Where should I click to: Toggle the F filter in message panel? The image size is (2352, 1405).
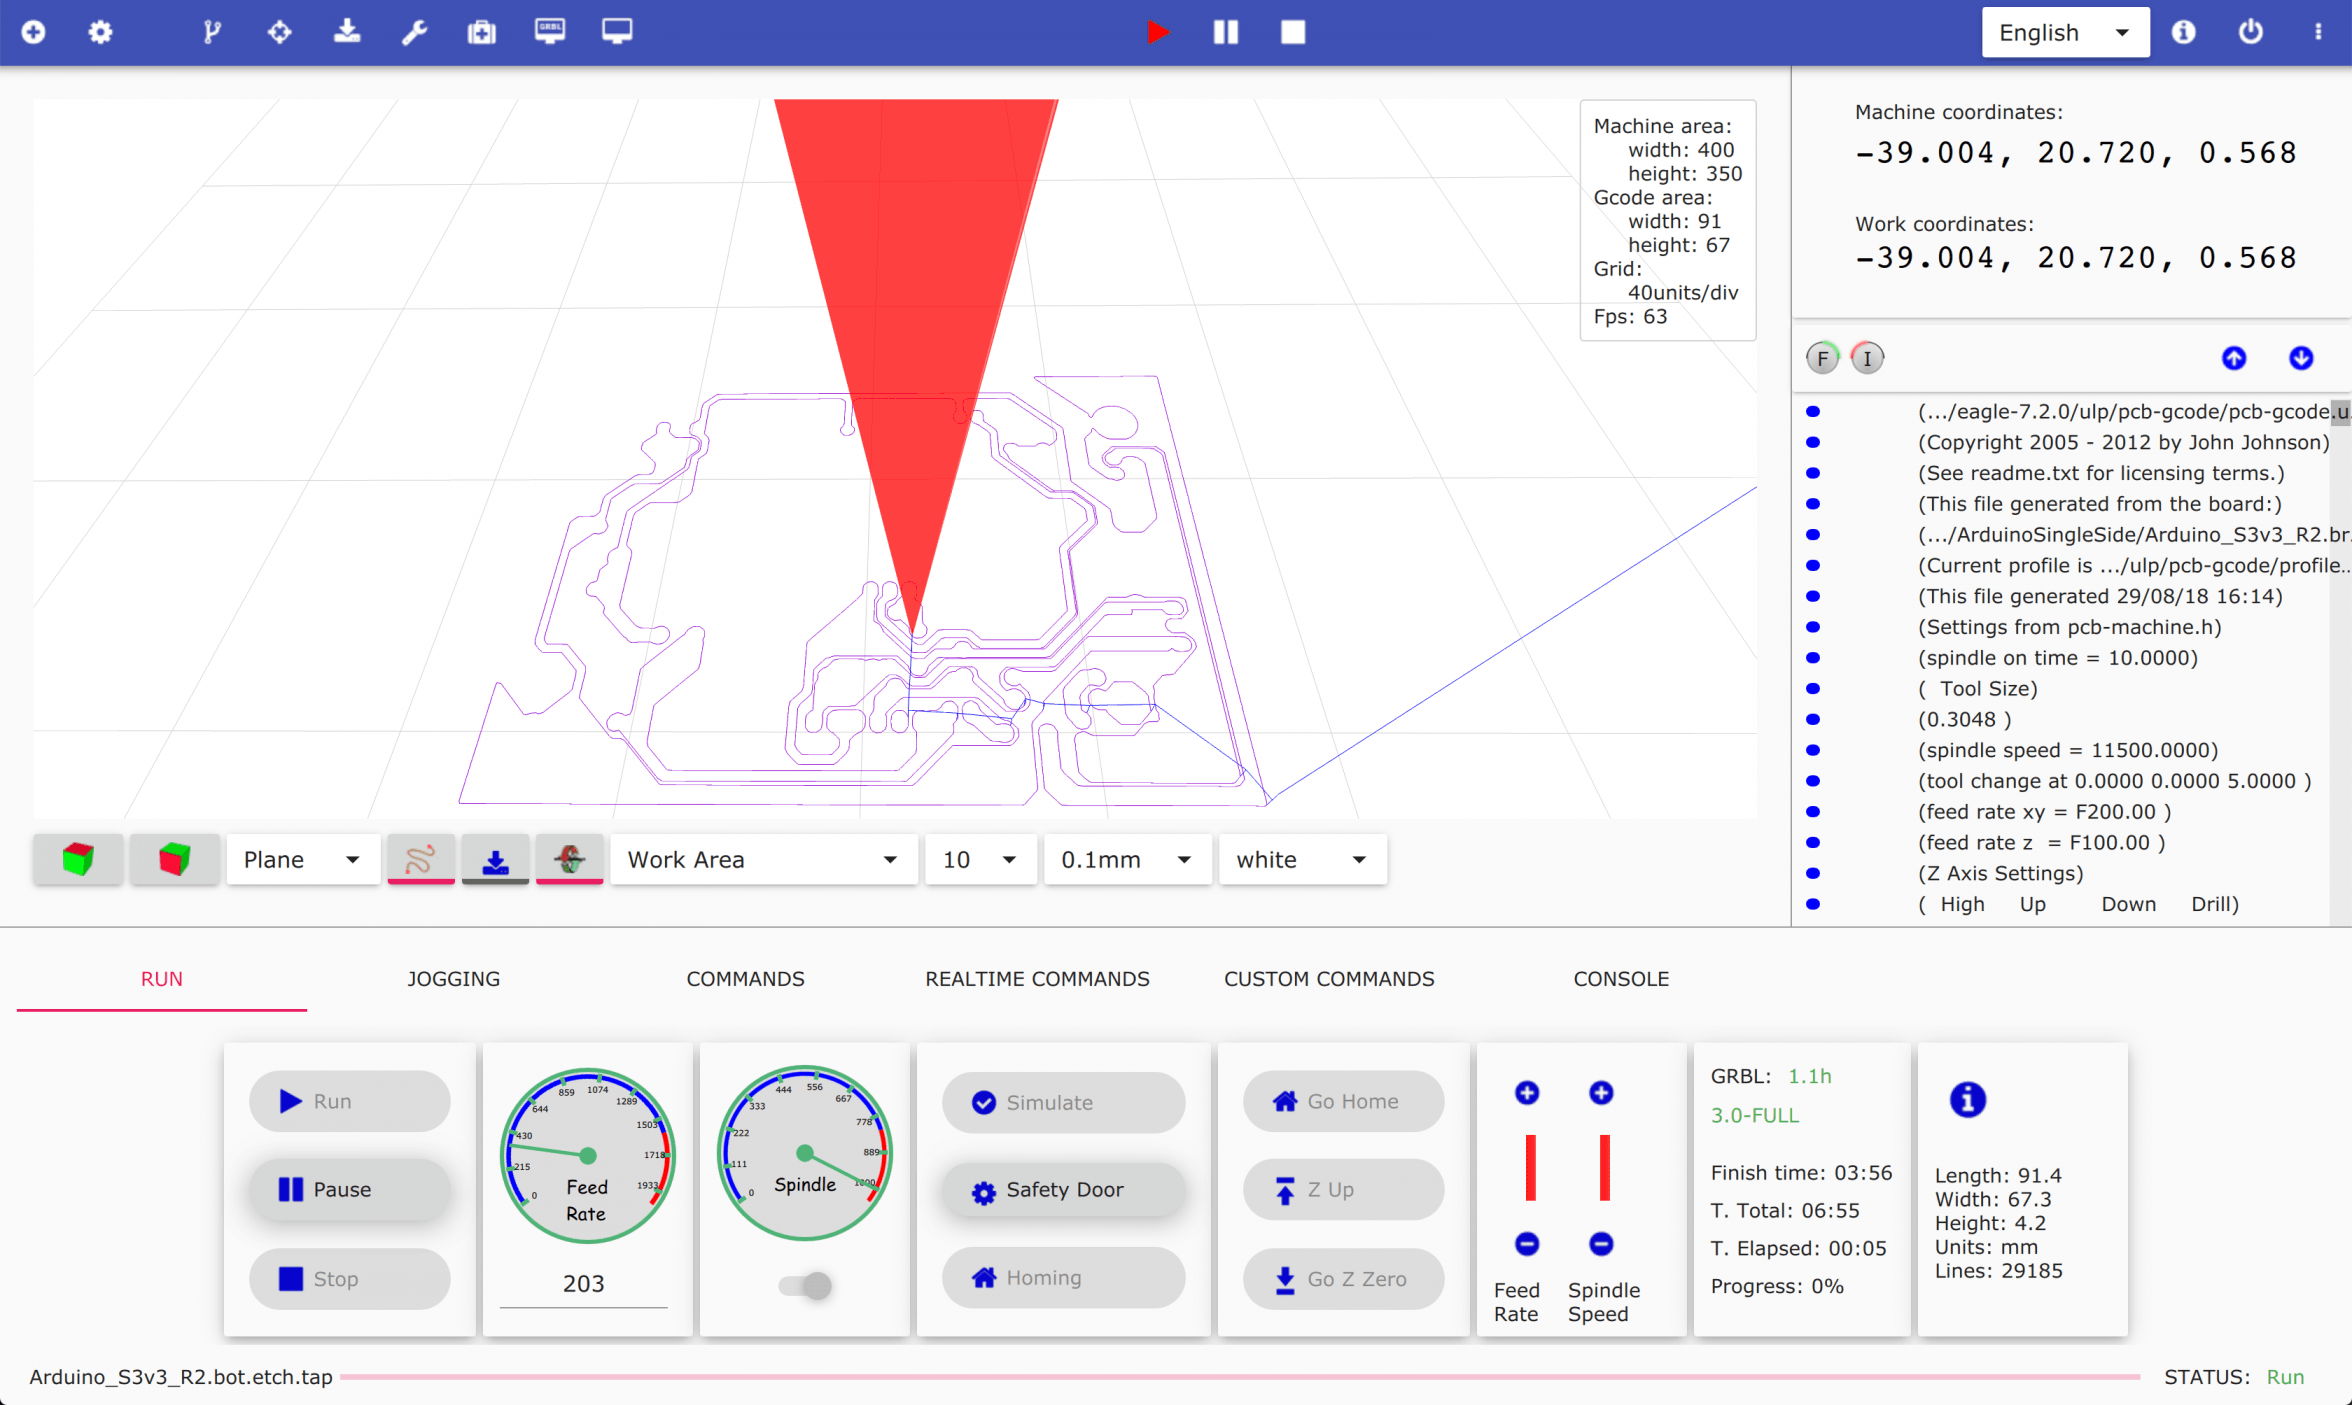(1822, 357)
